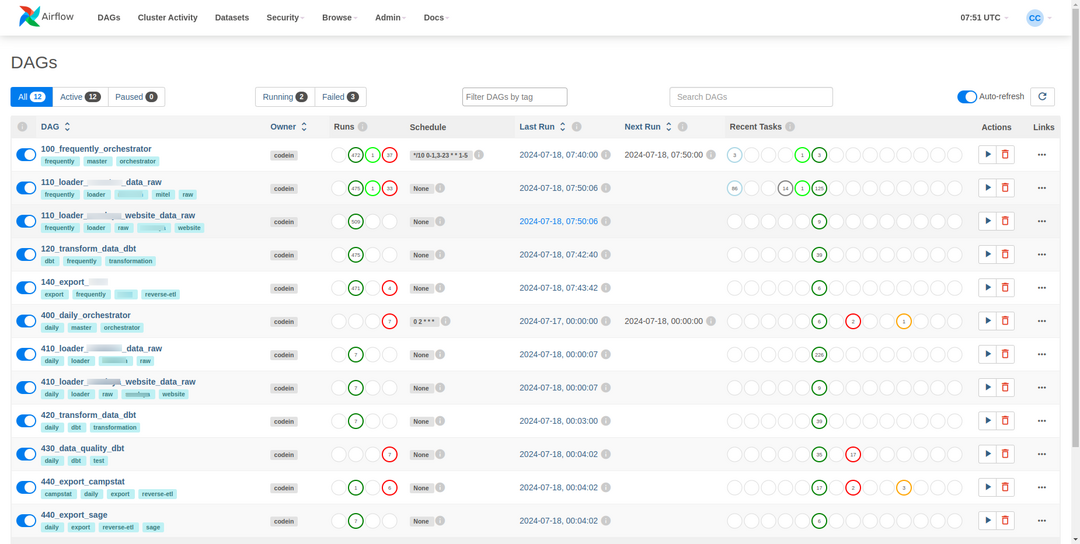
Task: Open the Security dropdown menu
Action: (285, 18)
